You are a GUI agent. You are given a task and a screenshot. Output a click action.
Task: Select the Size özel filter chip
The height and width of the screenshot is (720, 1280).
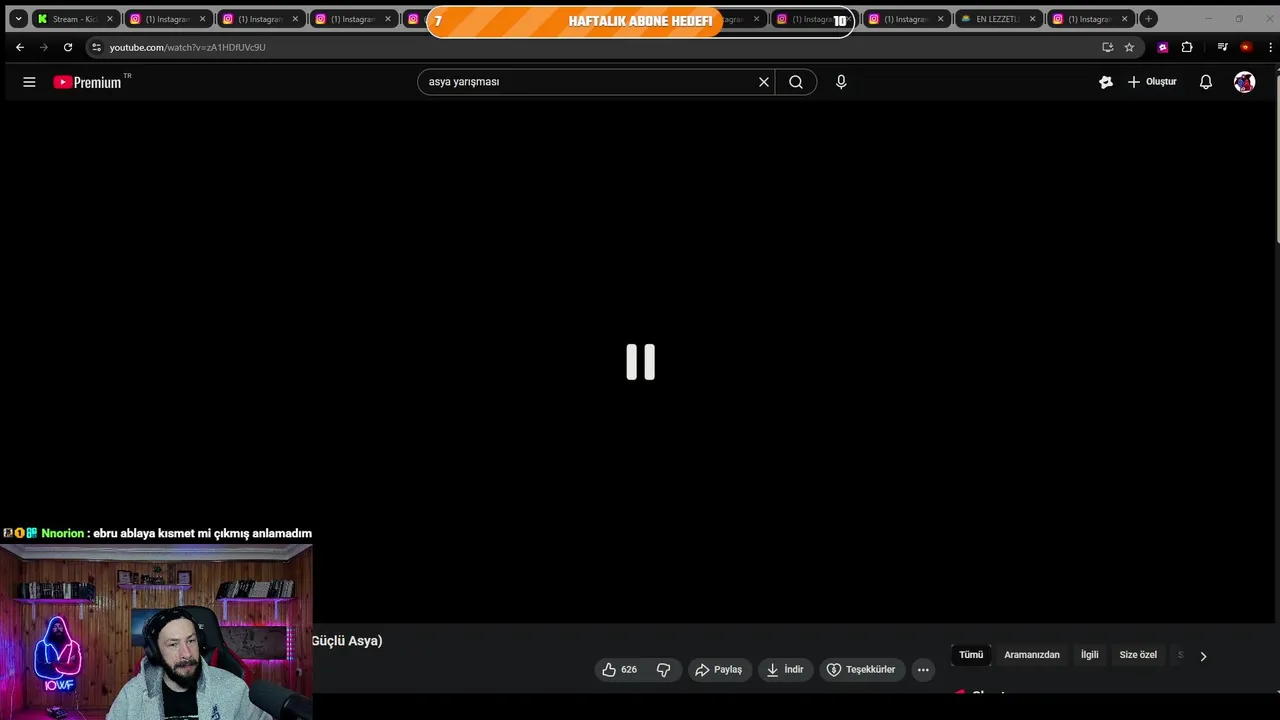click(x=1138, y=655)
